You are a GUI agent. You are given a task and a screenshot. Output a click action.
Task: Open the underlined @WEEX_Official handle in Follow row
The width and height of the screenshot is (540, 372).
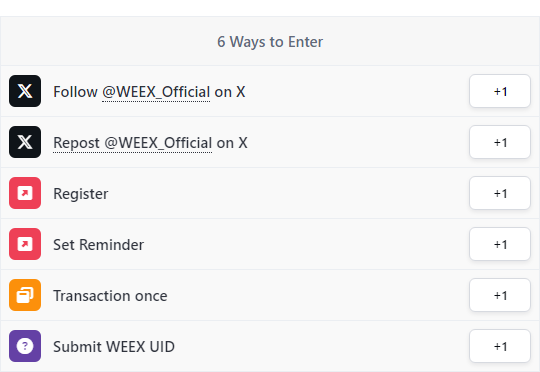(x=156, y=92)
